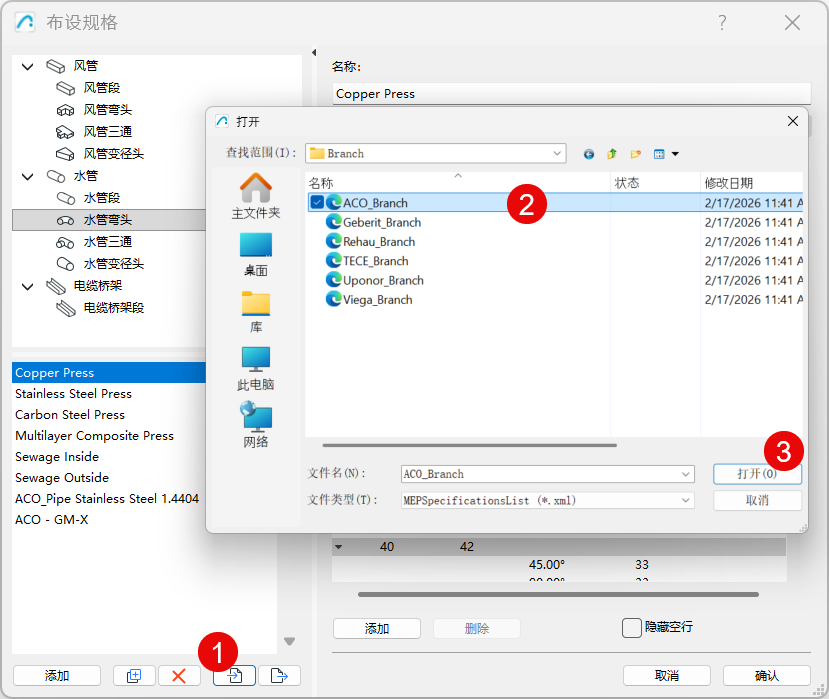Open 网络 network location
This screenshot has width=829, height=699.
tap(256, 425)
